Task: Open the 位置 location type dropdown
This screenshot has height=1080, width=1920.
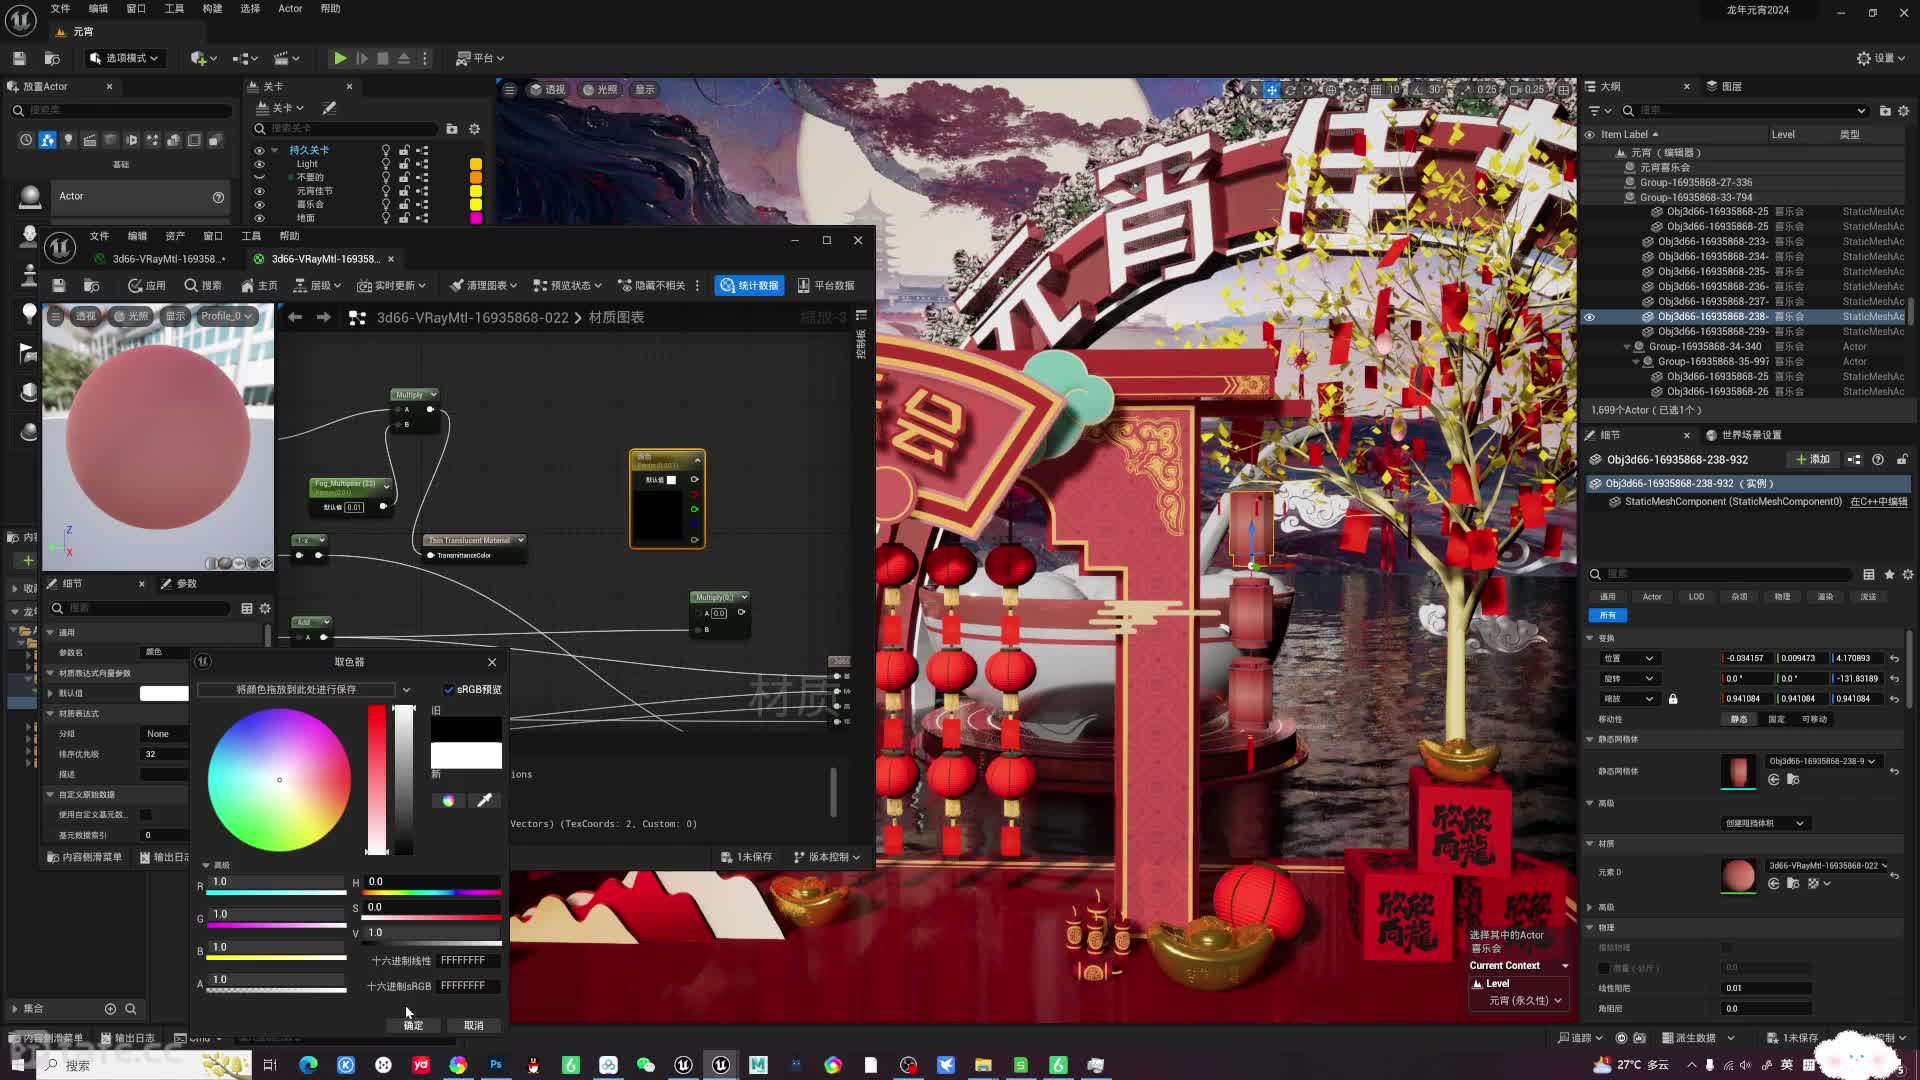Action: 1628,658
